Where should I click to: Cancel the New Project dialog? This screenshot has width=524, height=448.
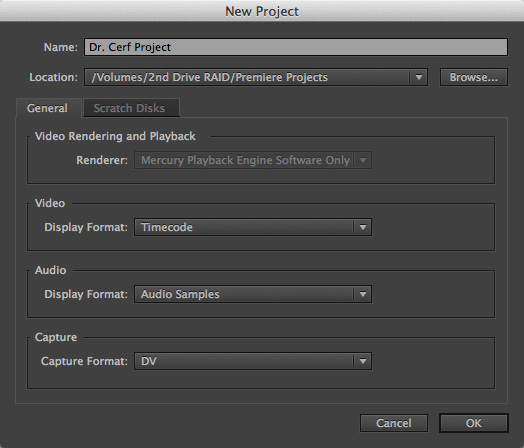394,423
